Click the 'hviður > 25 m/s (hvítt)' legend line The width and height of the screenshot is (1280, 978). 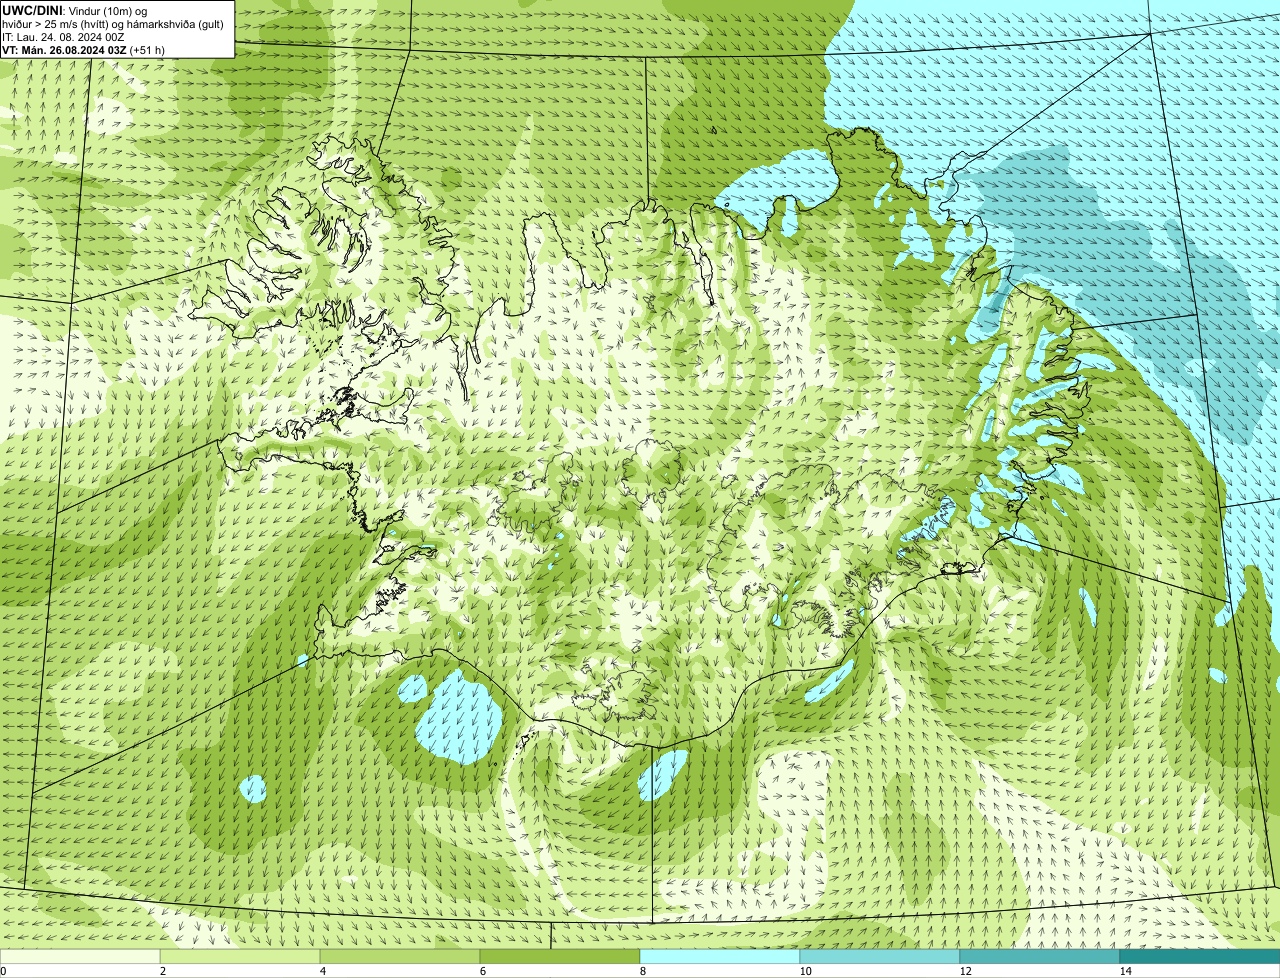113,23
